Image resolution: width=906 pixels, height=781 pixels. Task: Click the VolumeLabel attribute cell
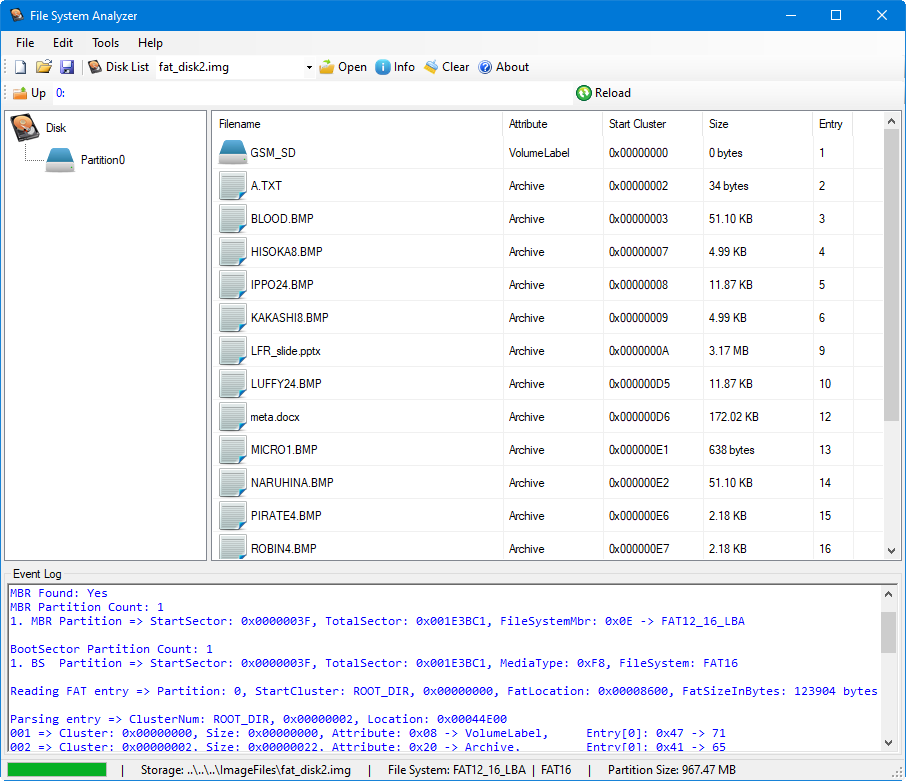pos(539,153)
